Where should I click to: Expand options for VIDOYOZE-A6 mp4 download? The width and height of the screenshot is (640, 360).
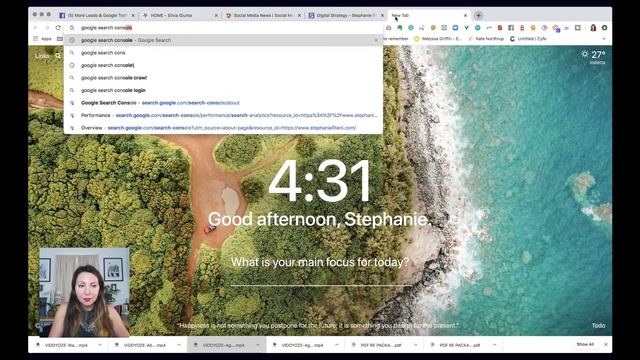[x=179, y=345]
